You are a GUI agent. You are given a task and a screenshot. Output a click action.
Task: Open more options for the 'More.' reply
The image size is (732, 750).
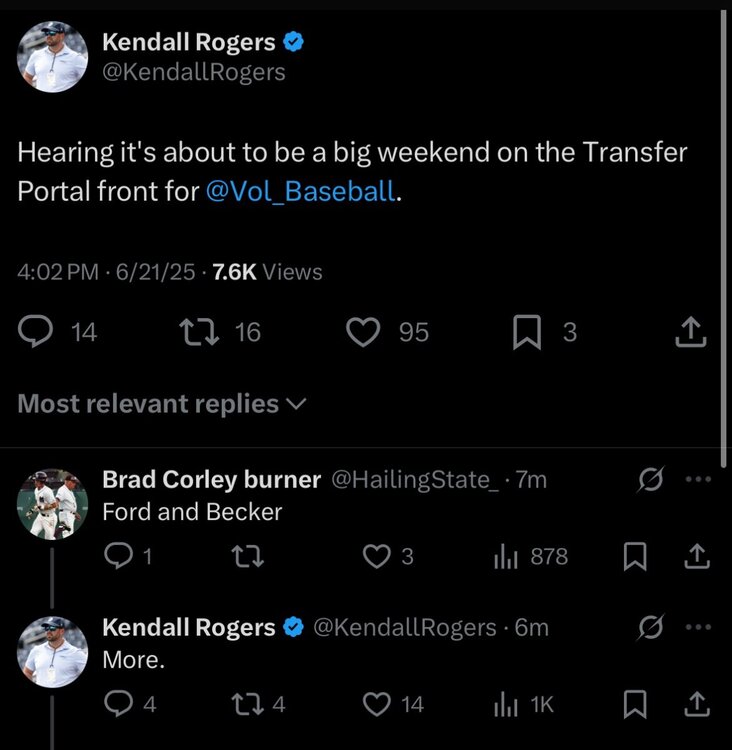tap(697, 627)
